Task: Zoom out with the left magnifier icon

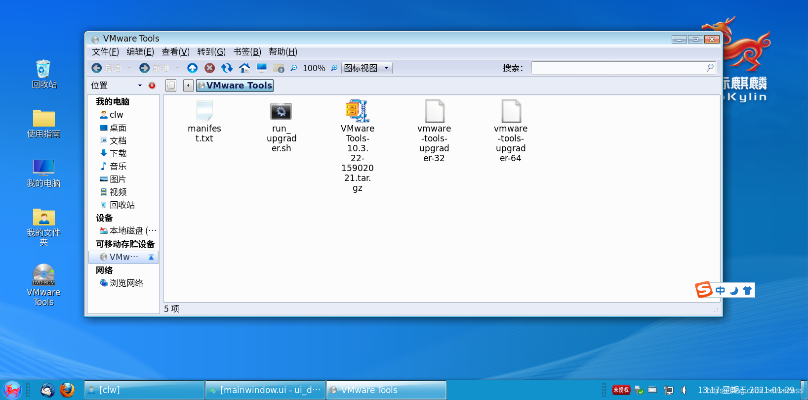Action: click(294, 68)
